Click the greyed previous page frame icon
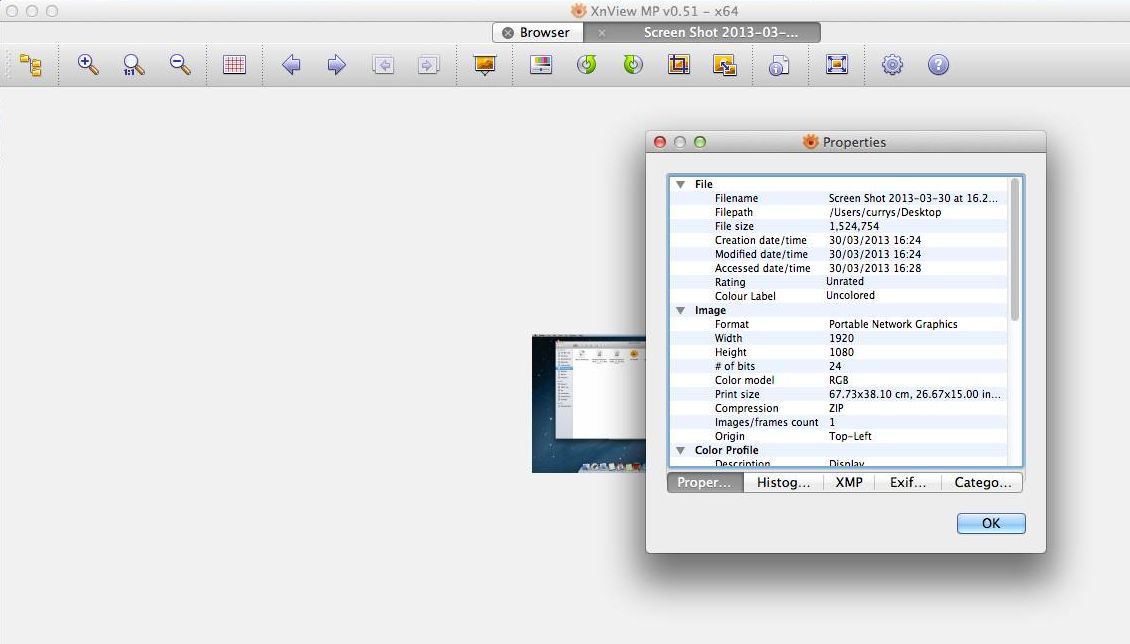Screen dimensions: 1130x644 pyautogui.click(x=383, y=65)
